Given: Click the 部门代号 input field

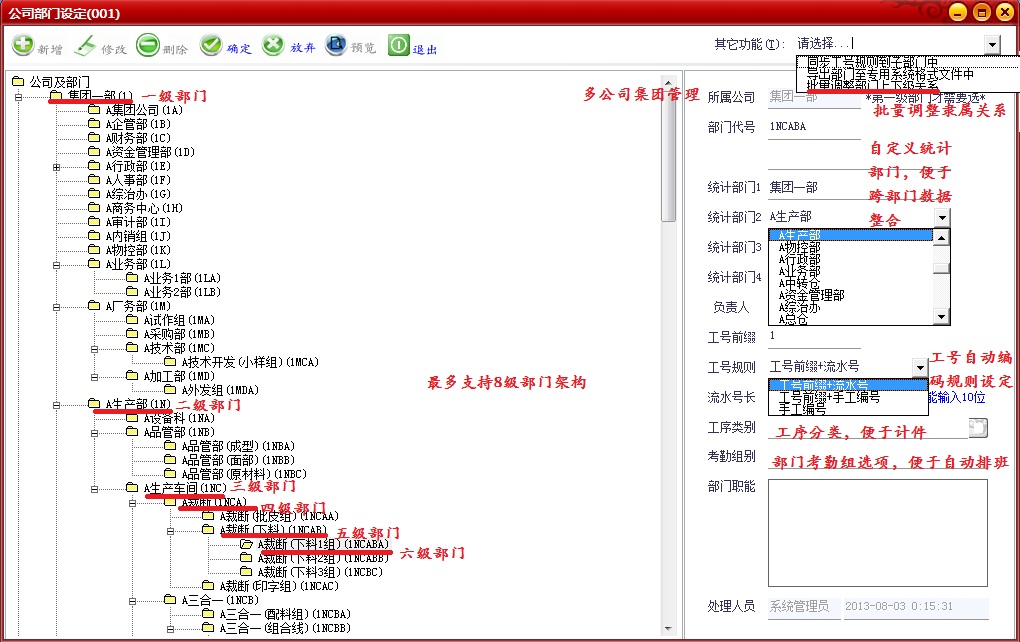Looking at the screenshot, I should pos(814,126).
